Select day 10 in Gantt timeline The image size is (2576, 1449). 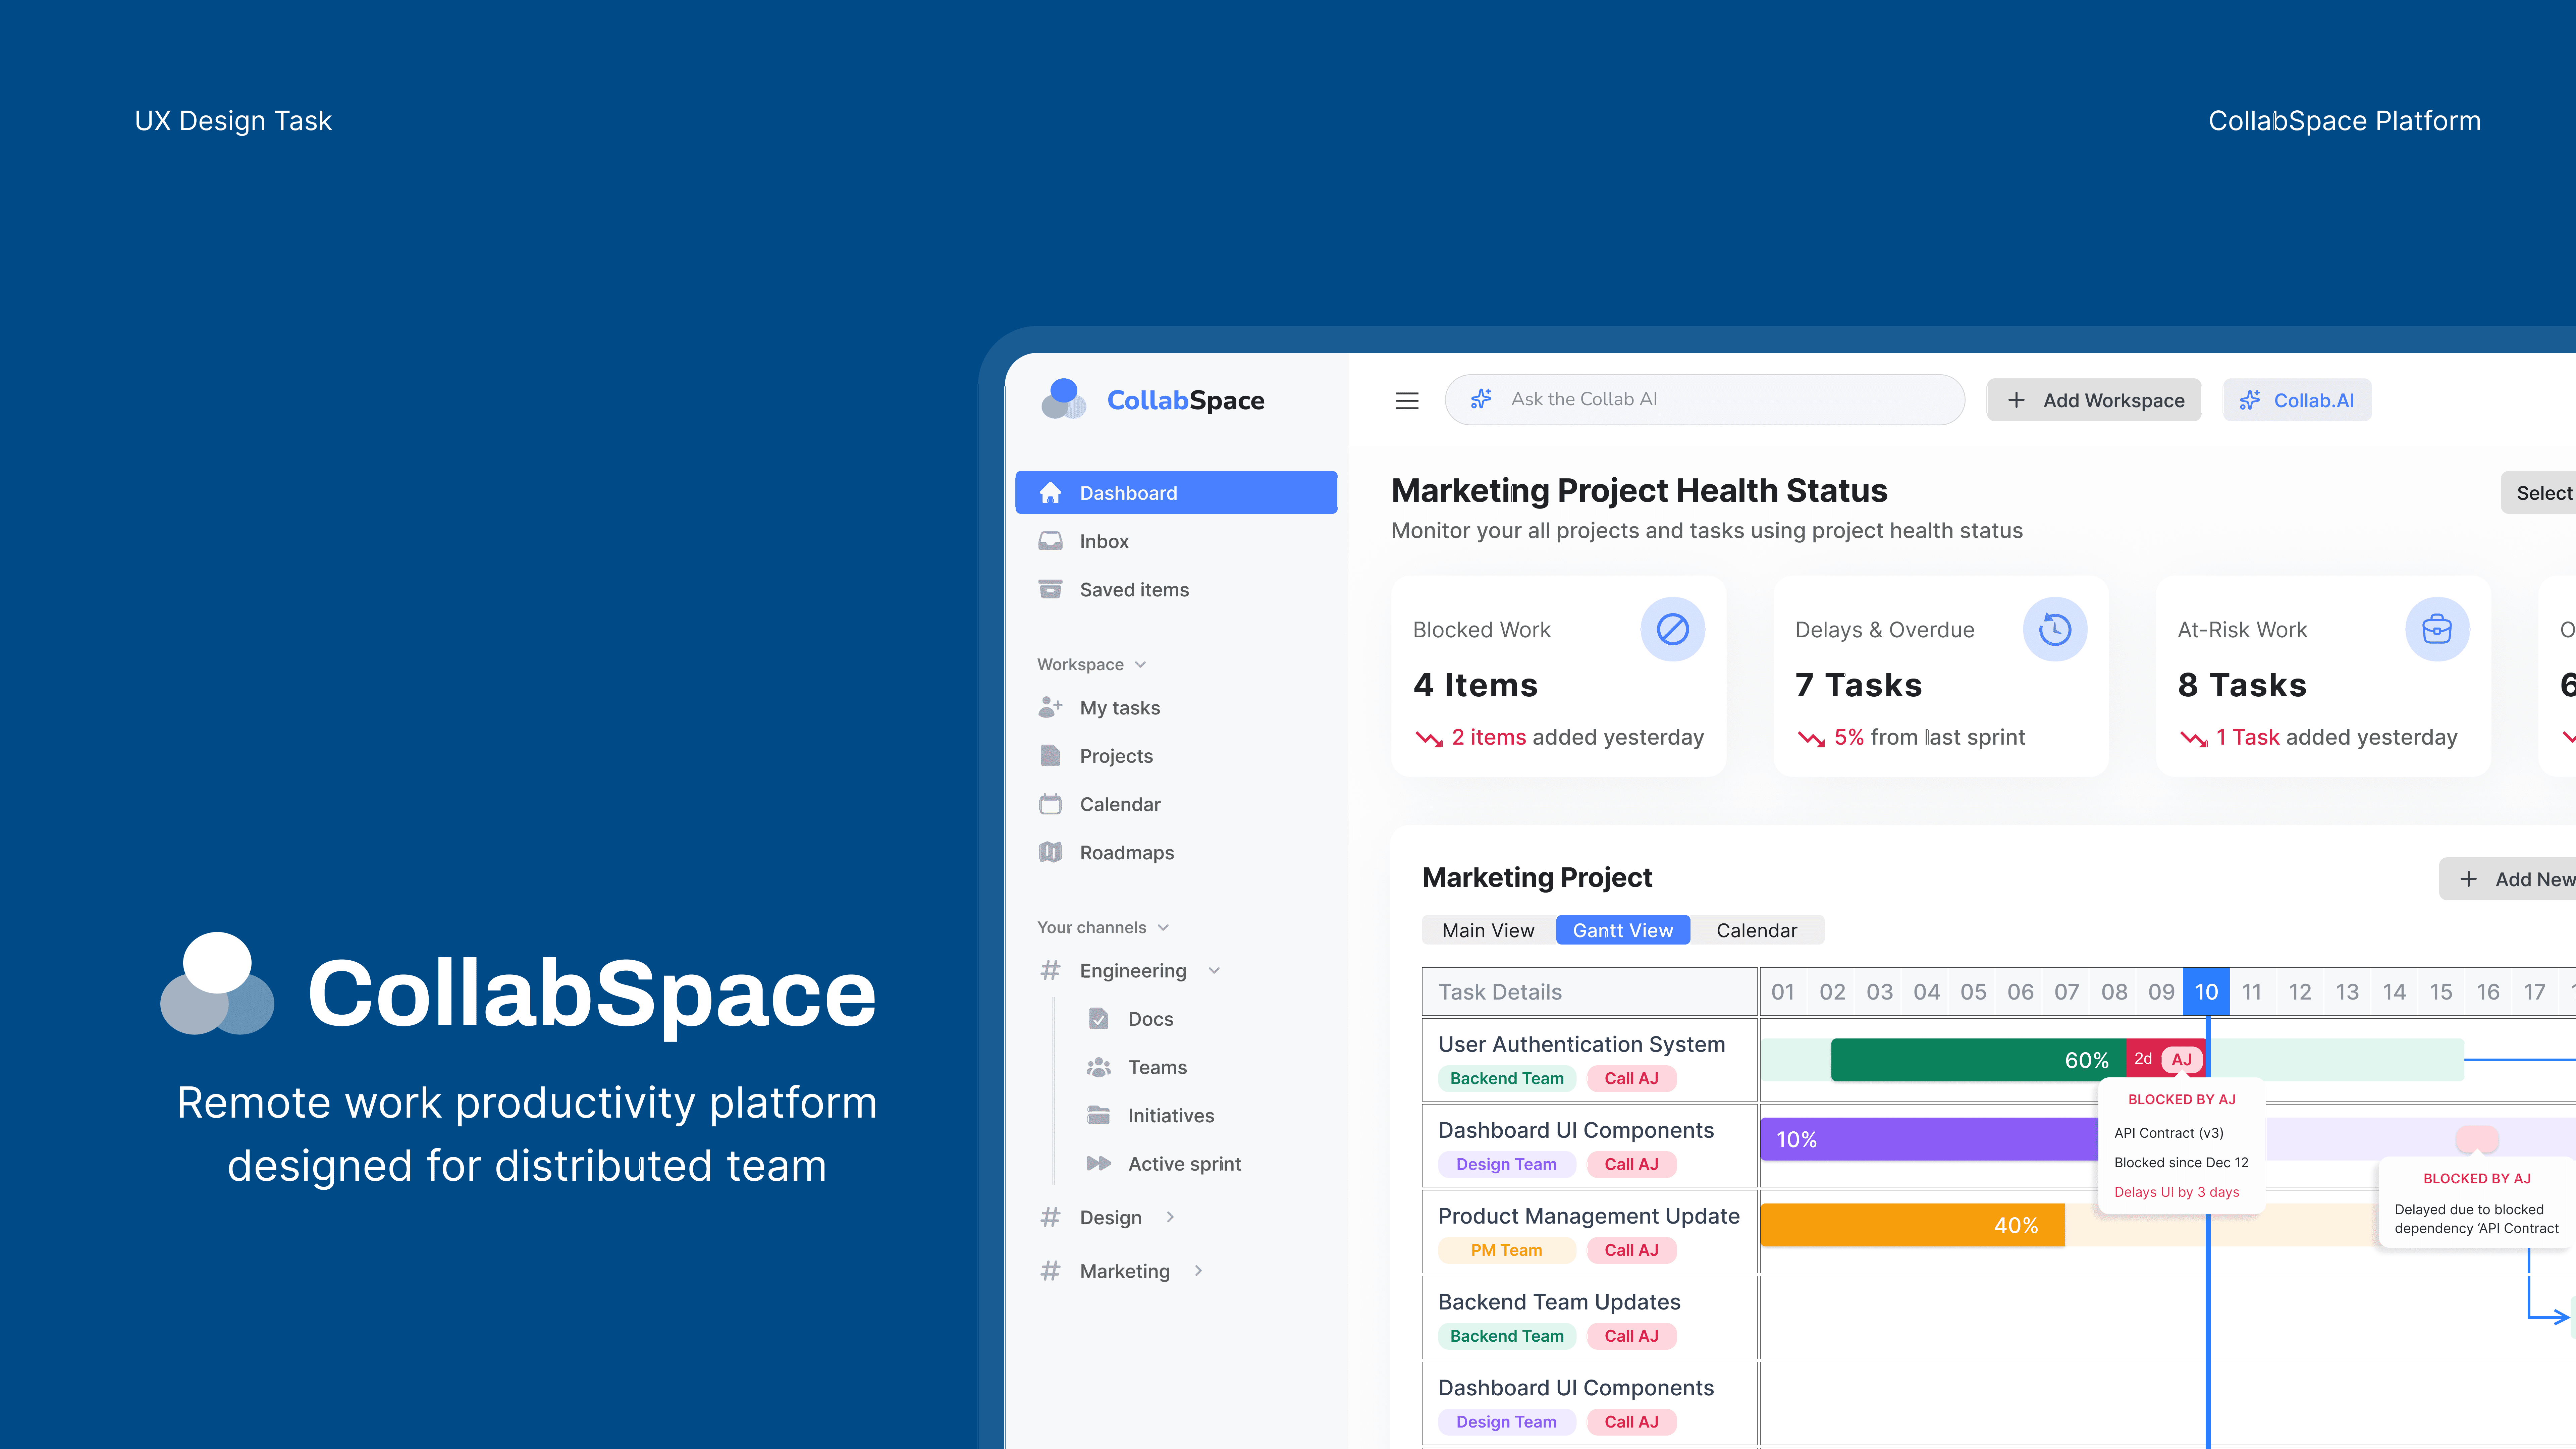[2206, 992]
